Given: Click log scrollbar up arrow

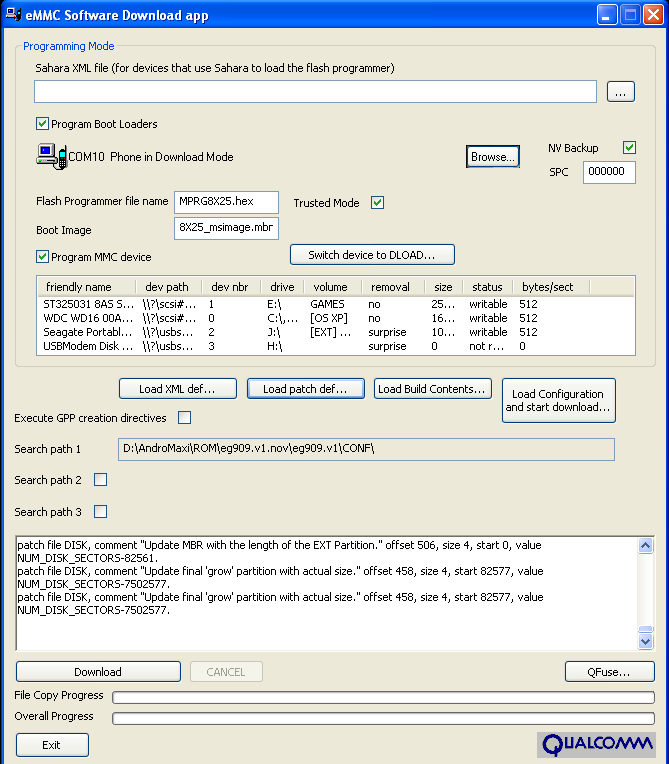Looking at the screenshot, I should (646, 545).
